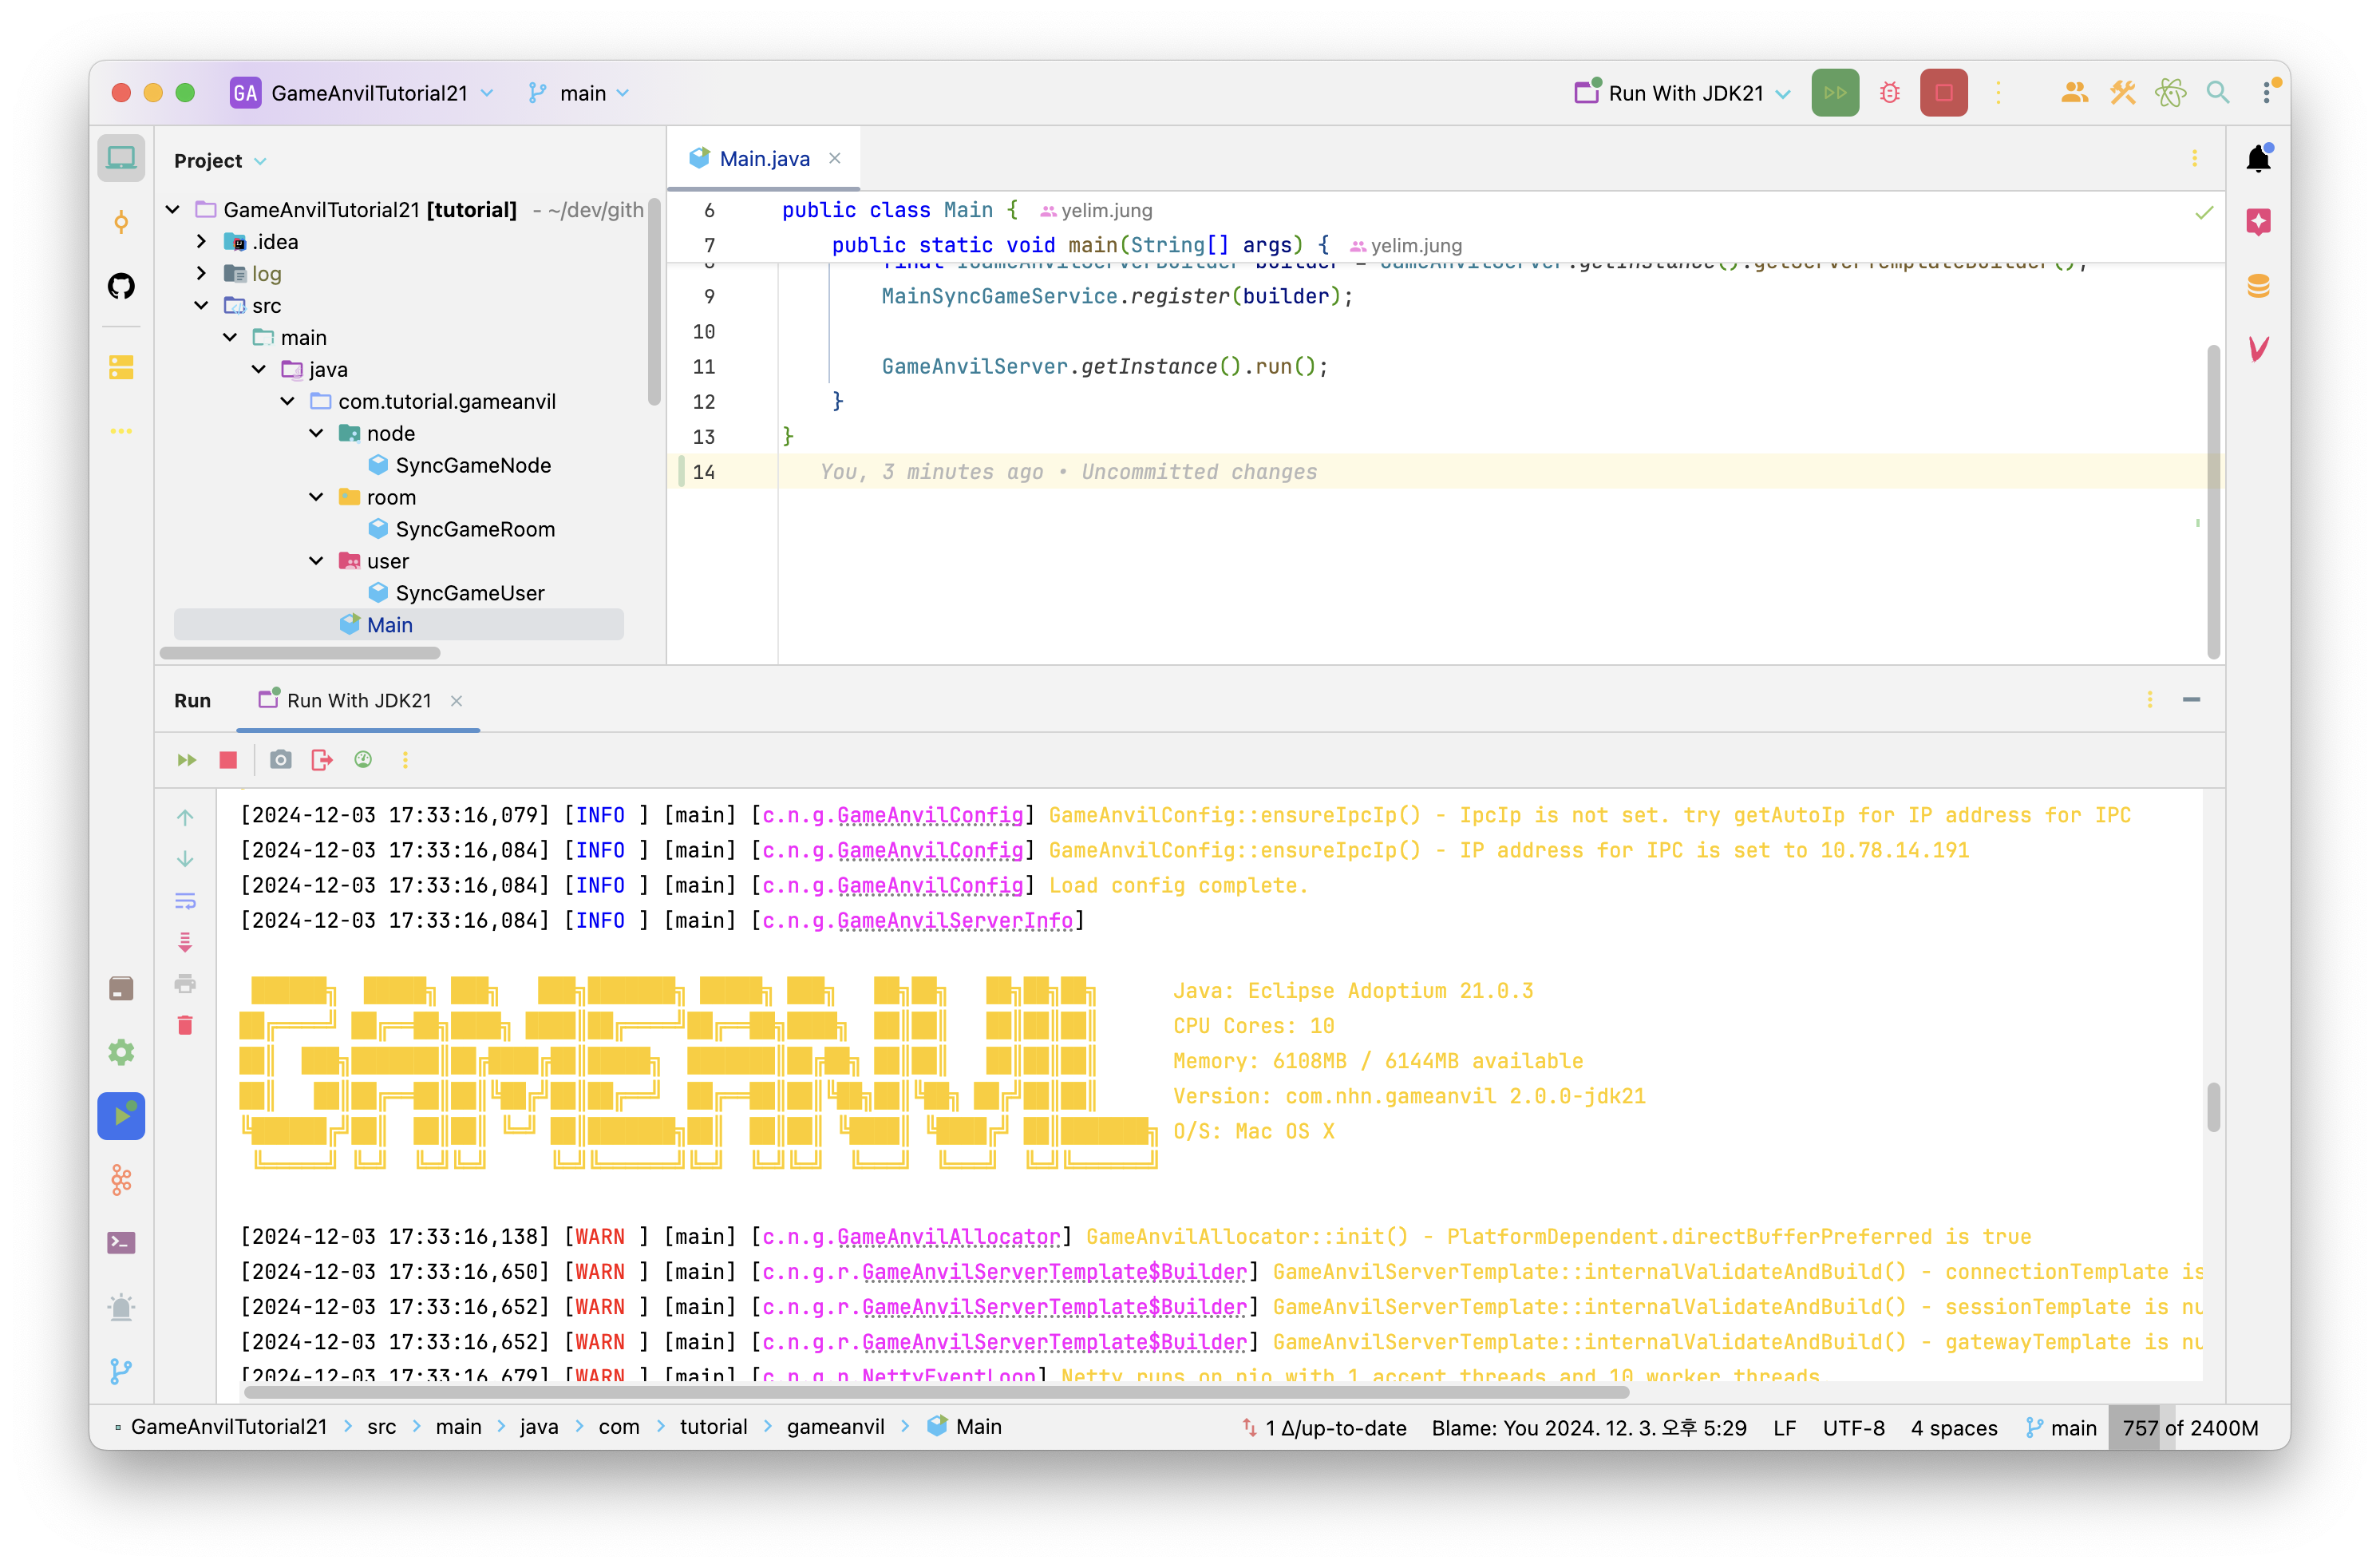Screen dimensions: 2380x1568
Task: Collapse the node package
Action: (316, 434)
